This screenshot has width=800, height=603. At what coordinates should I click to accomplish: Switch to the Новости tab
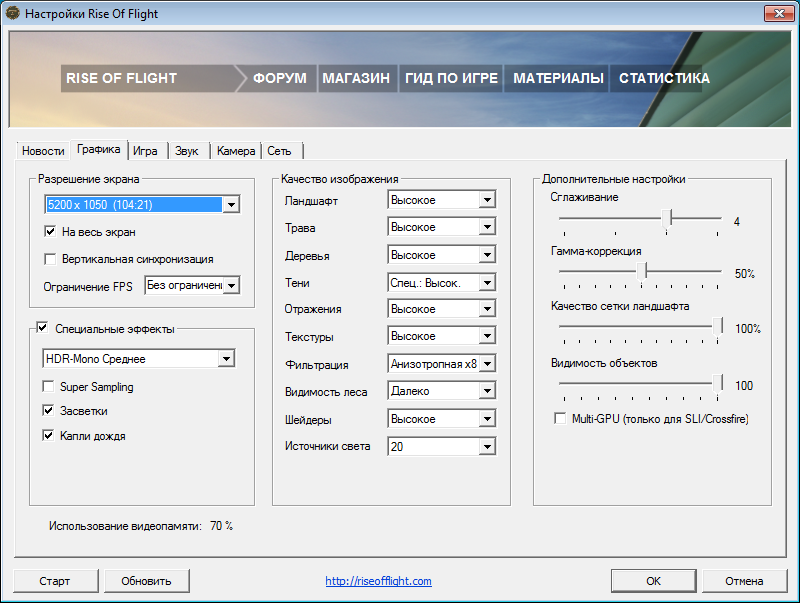43,151
